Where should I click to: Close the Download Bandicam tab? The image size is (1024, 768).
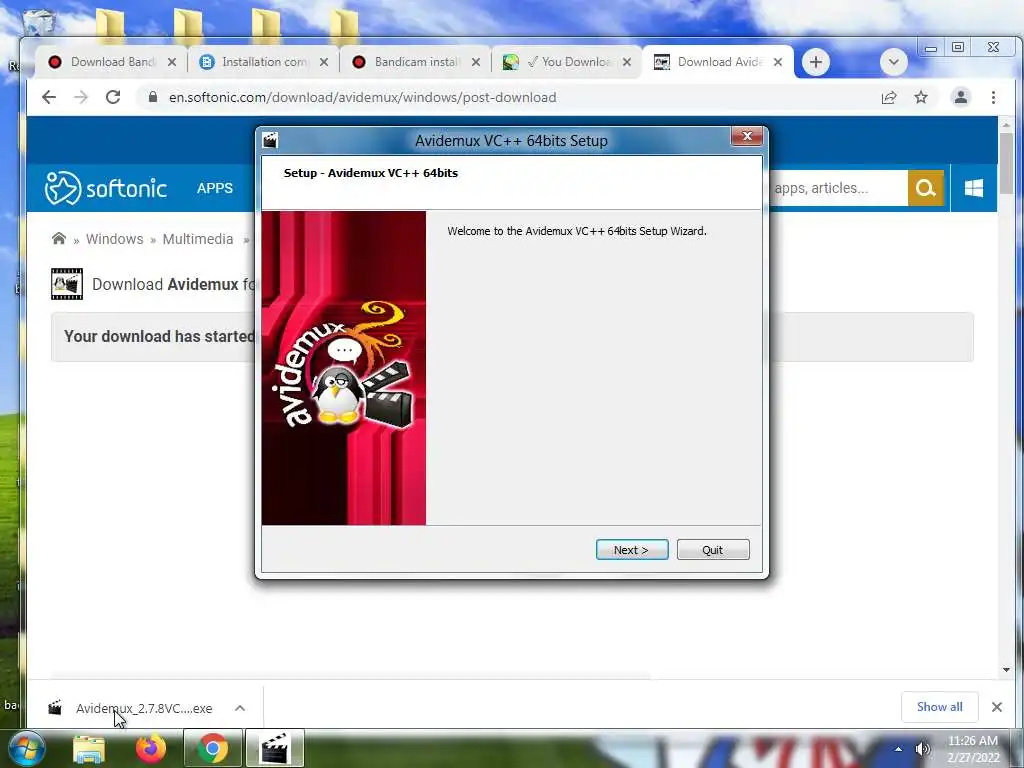(172, 62)
